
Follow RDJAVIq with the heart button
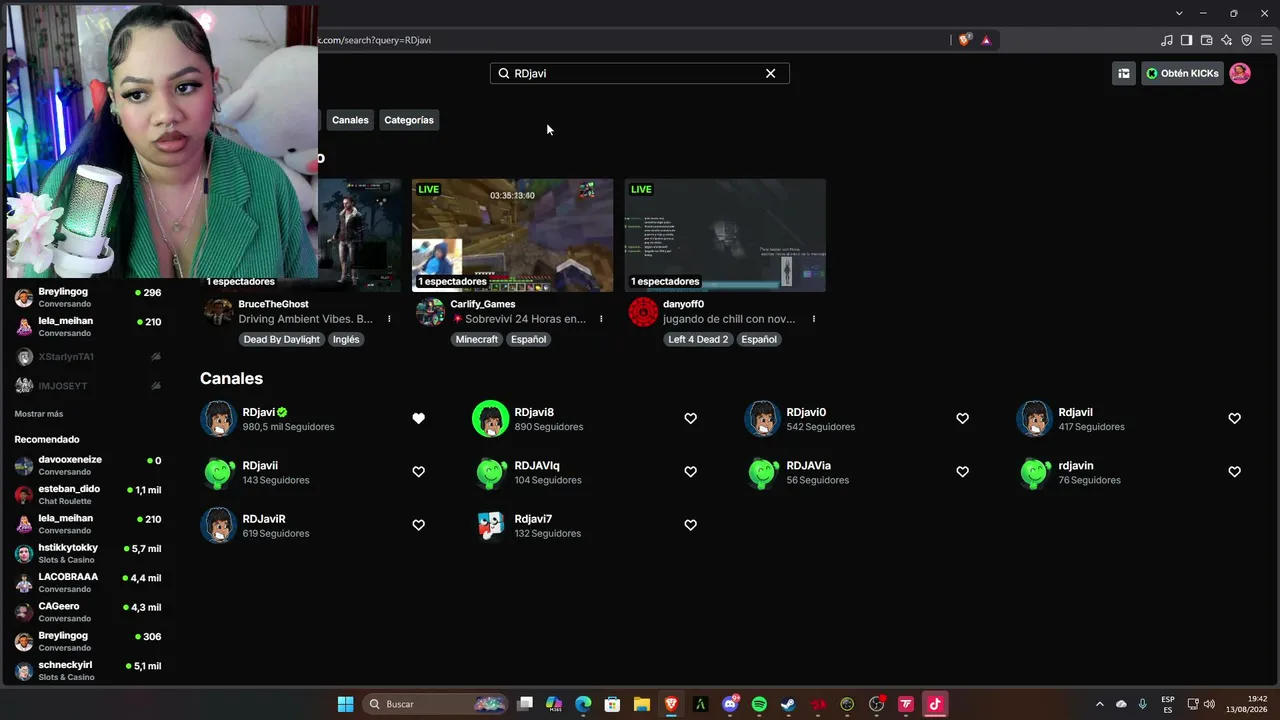[x=690, y=472]
